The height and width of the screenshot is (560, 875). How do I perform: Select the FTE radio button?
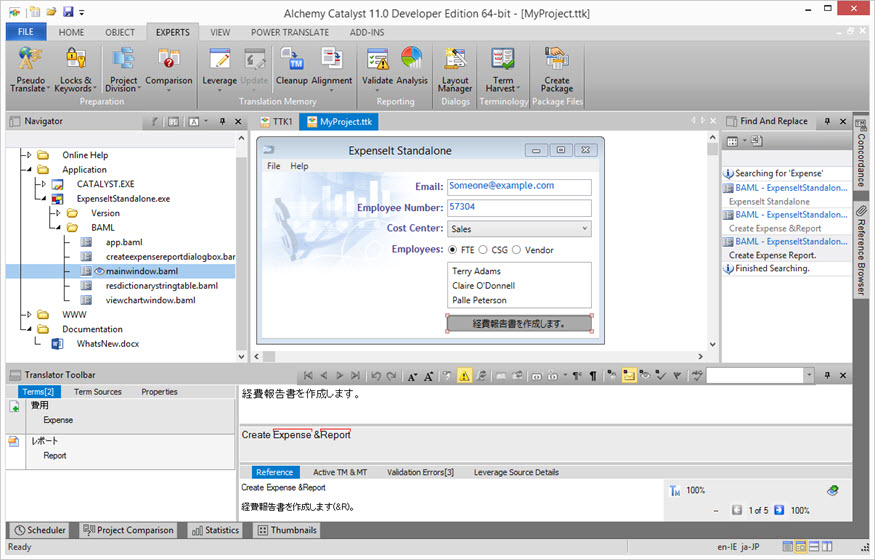(x=452, y=250)
